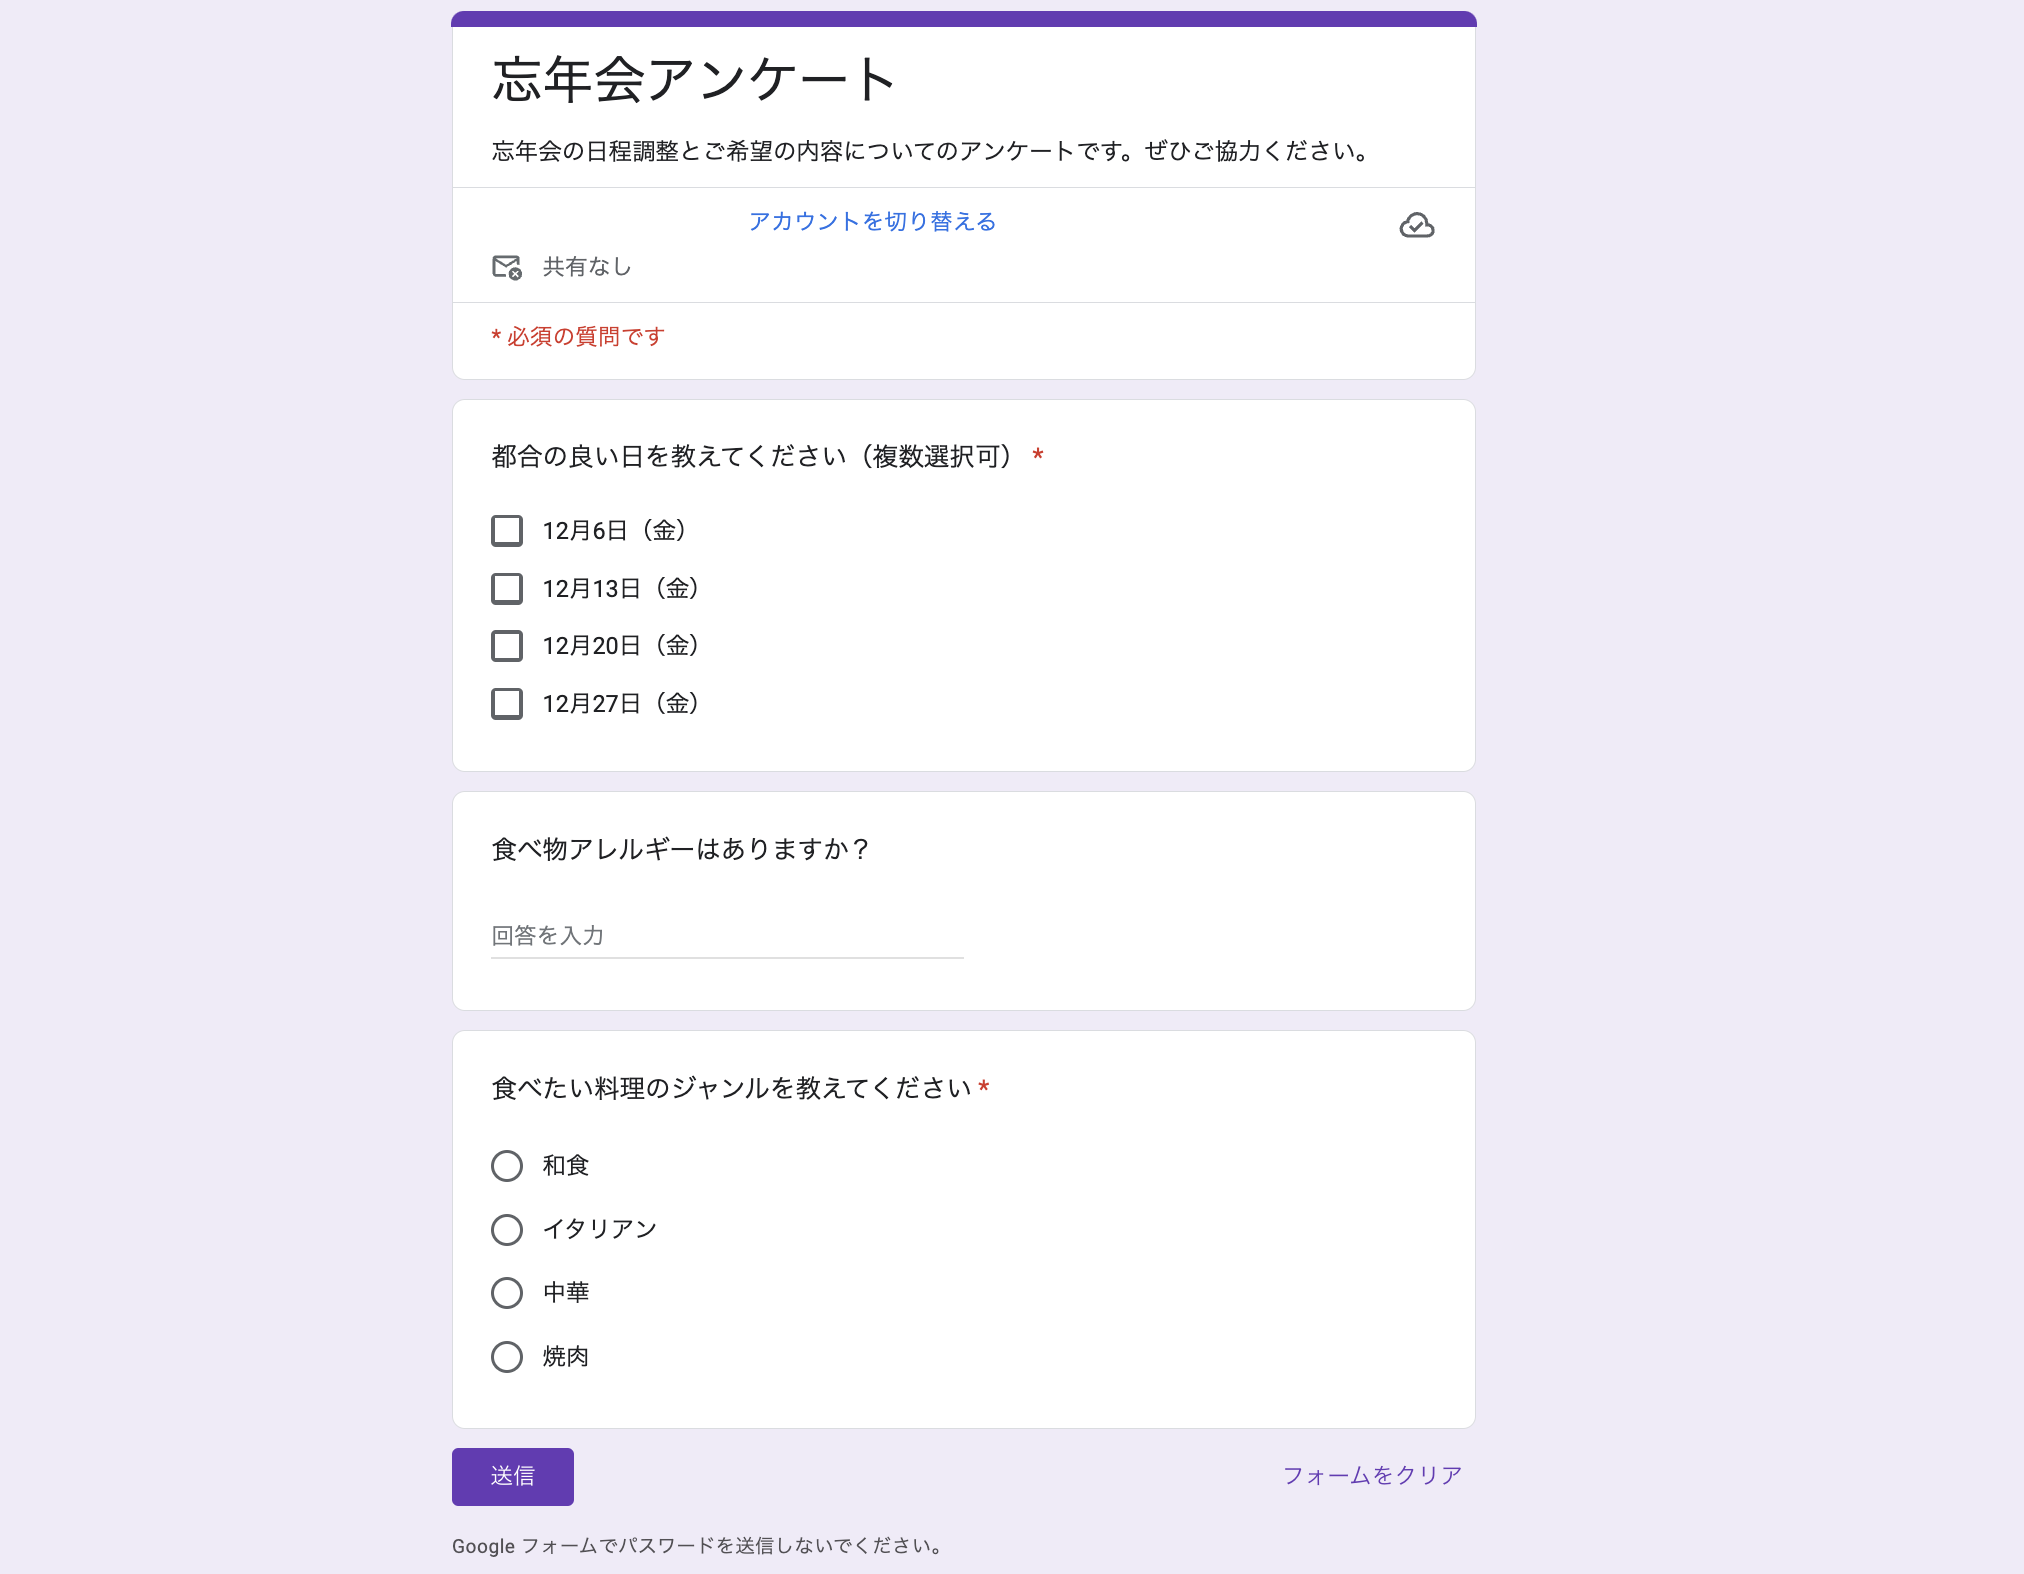Viewport: 2024px width, 1574px height.
Task: Select the 和食 option
Action: (x=506, y=1165)
